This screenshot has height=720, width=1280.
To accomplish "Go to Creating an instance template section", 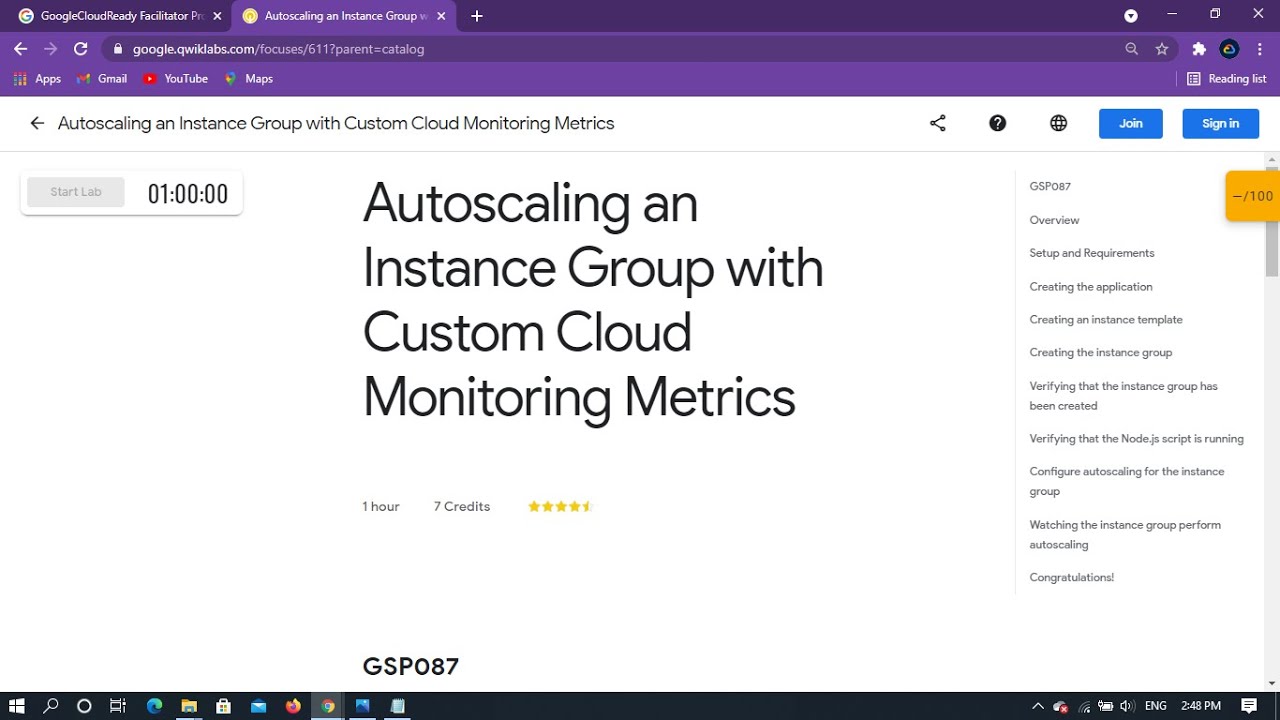I will (1106, 320).
